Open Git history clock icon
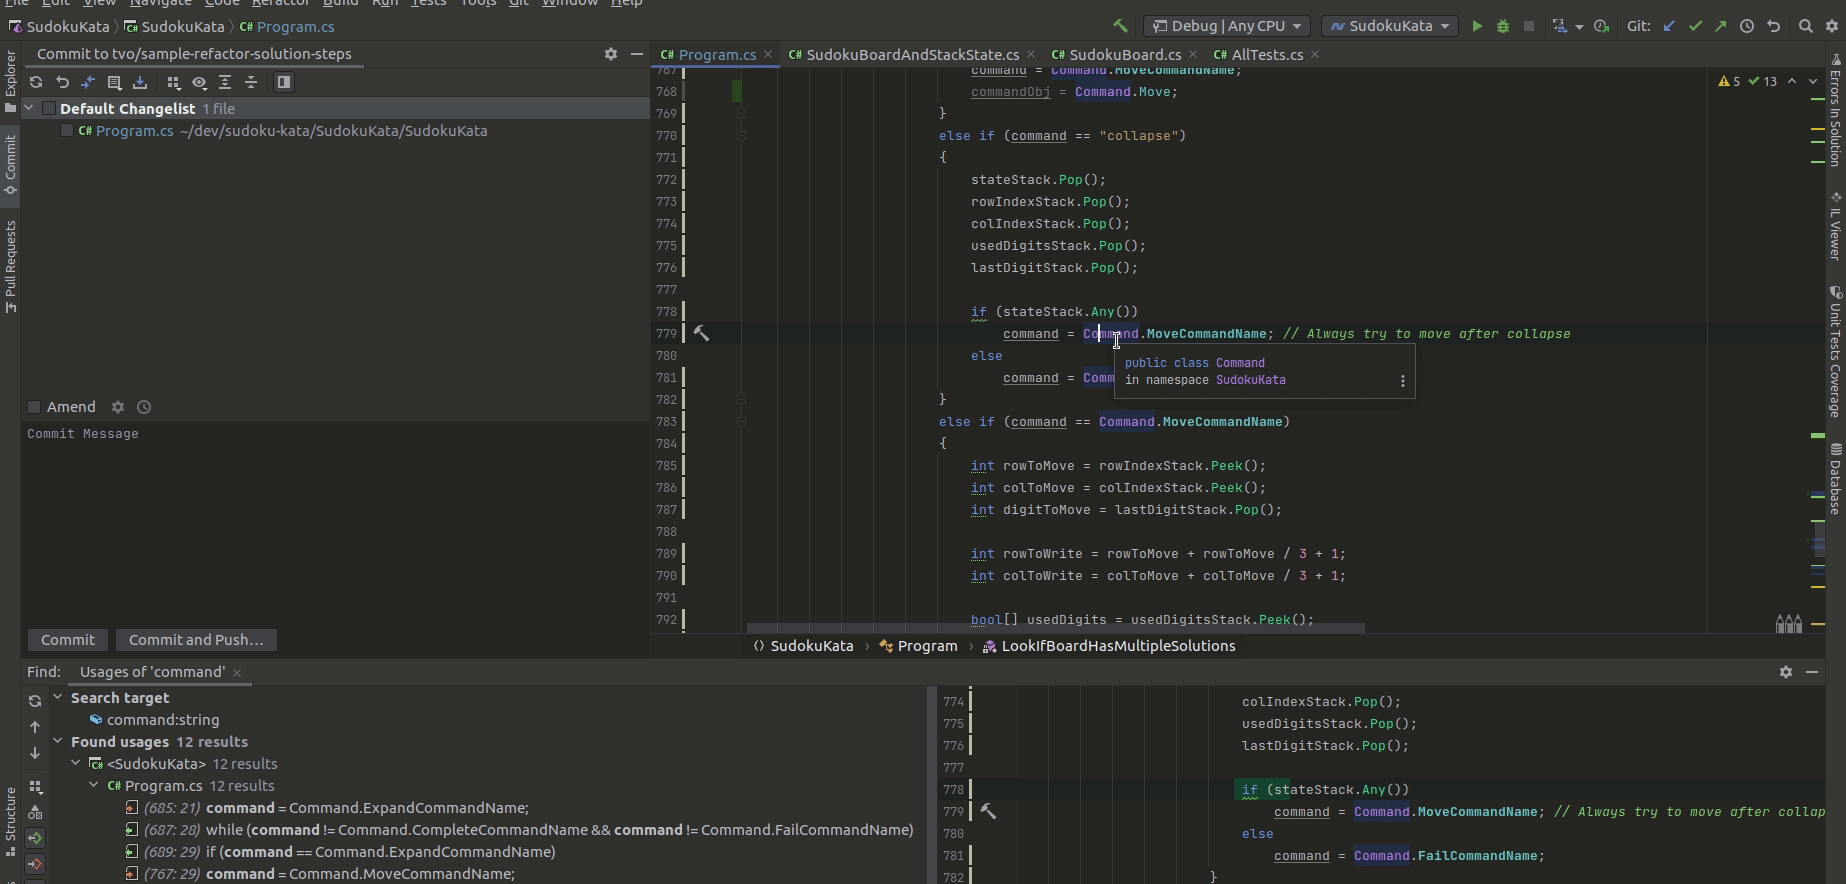This screenshot has width=1846, height=884. click(x=1747, y=27)
